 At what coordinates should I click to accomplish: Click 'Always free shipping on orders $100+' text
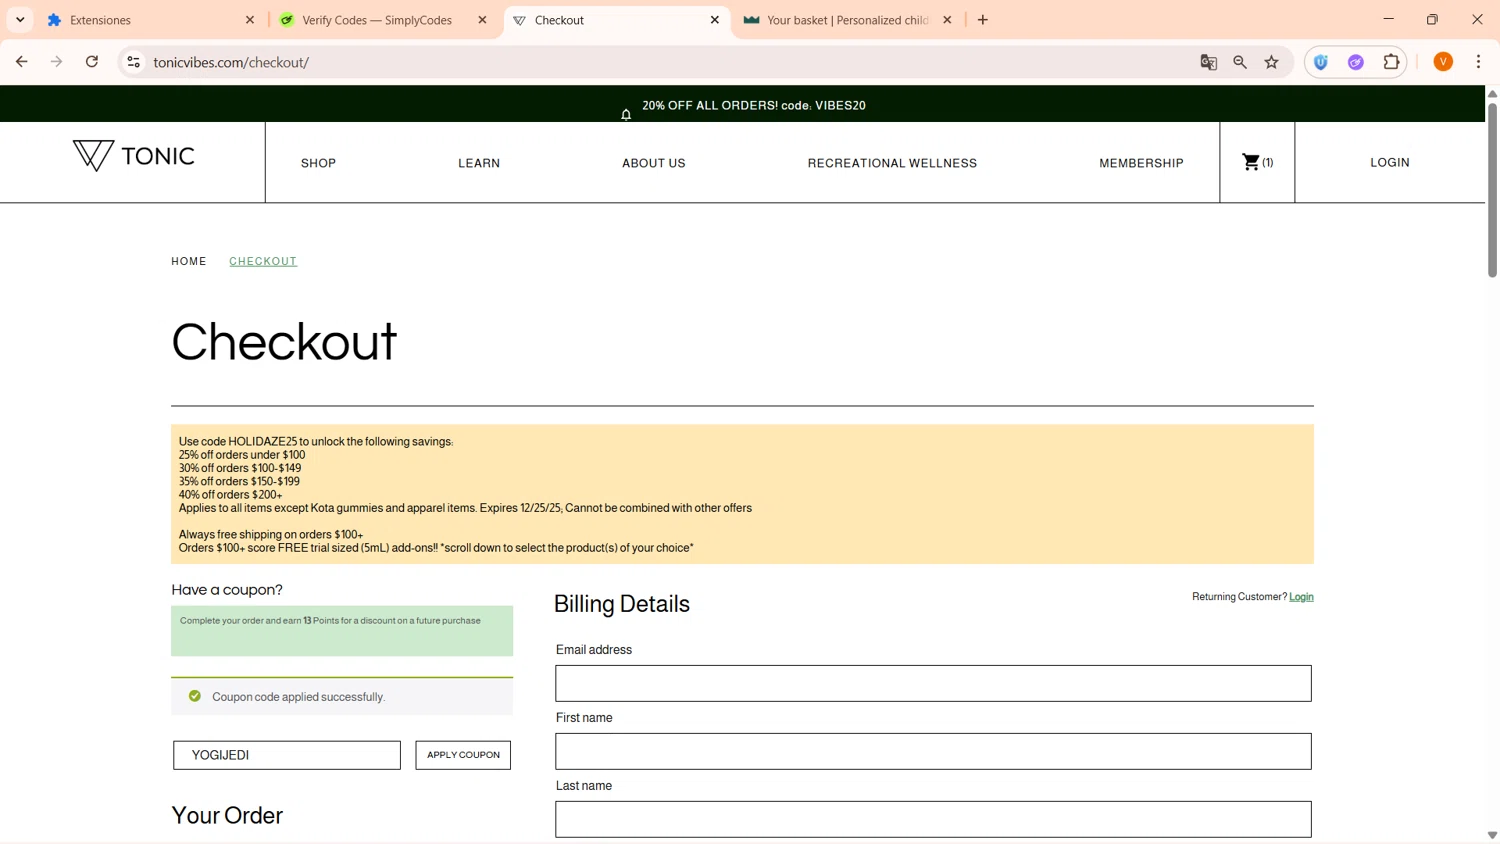pos(271,534)
